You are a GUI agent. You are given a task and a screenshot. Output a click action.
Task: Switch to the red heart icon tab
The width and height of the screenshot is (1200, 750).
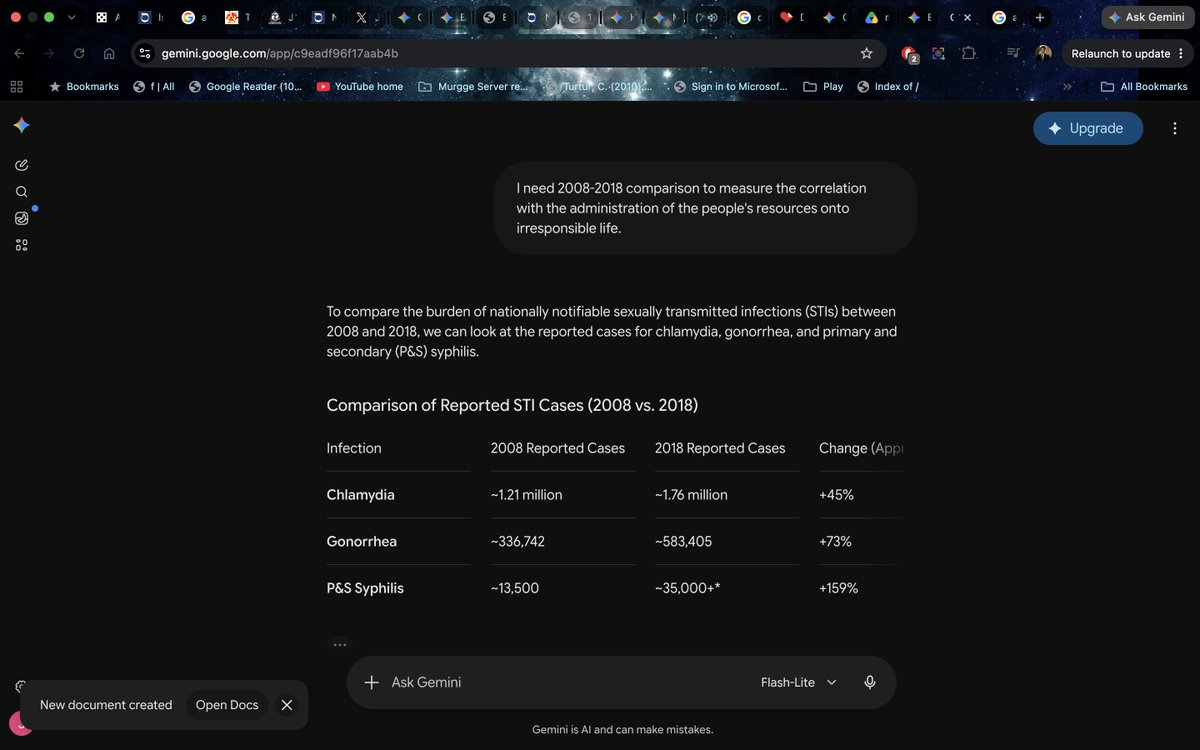tap(792, 17)
